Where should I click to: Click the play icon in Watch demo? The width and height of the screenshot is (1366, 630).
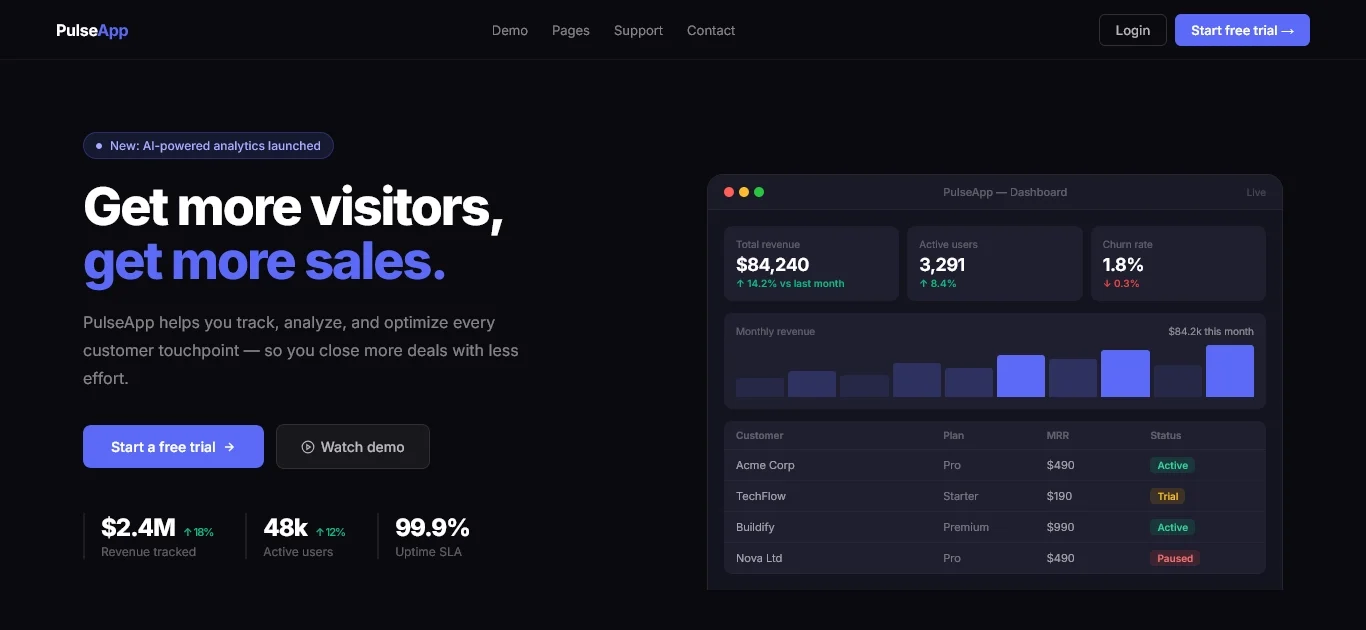pyautogui.click(x=308, y=447)
